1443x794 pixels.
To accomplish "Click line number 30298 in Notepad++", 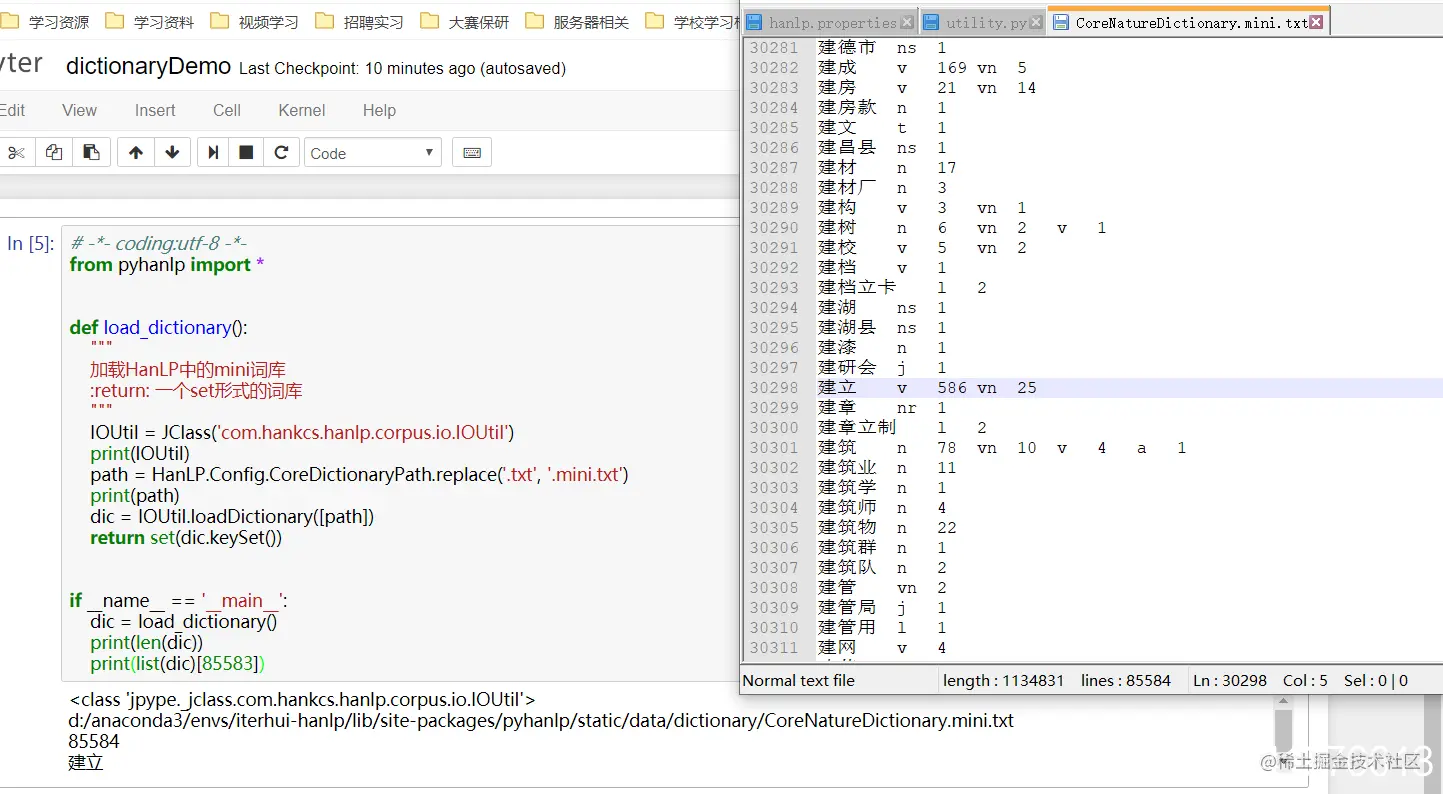I will (774, 388).
